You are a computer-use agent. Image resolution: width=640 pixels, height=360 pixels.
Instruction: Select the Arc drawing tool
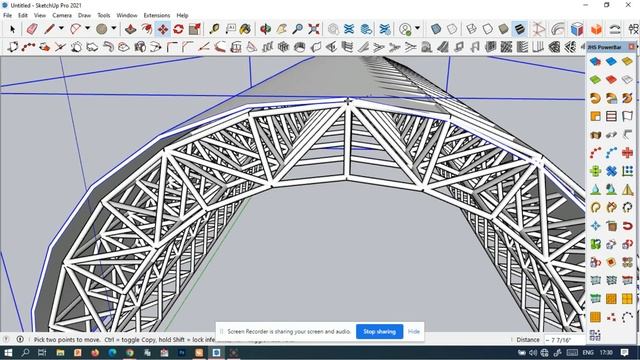(76, 29)
